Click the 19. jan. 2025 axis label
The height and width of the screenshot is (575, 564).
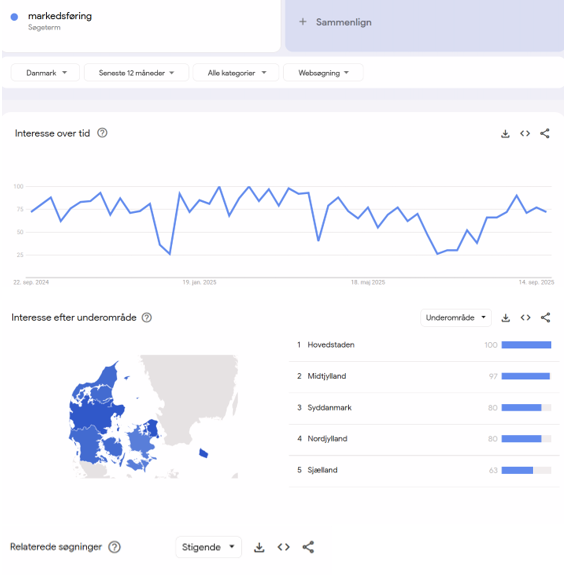click(x=199, y=282)
